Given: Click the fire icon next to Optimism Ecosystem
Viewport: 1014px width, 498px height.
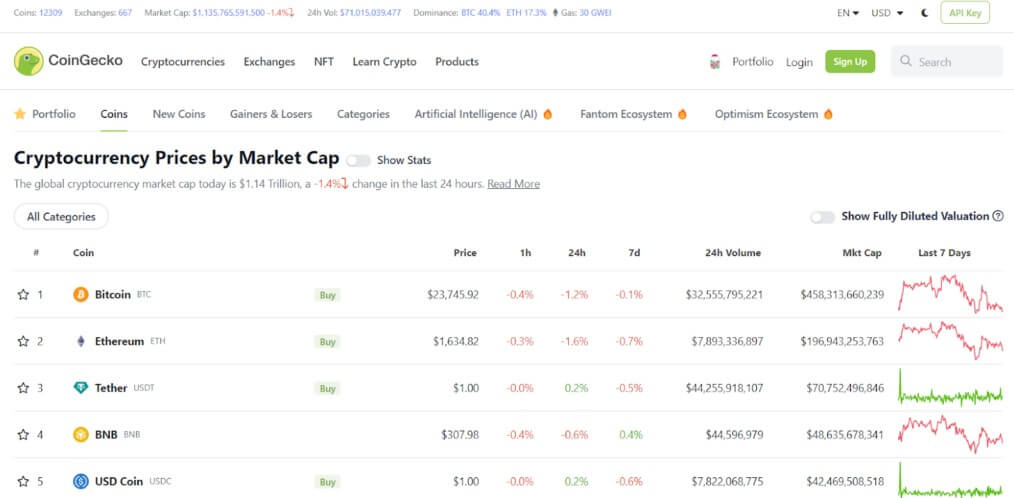Looking at the screenshot, I should point(828,114).
